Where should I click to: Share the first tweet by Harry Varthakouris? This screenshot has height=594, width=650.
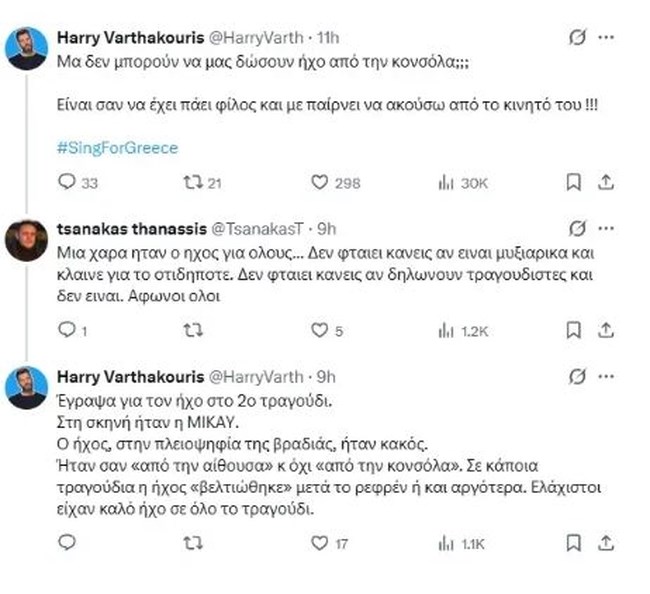point(605,182)
